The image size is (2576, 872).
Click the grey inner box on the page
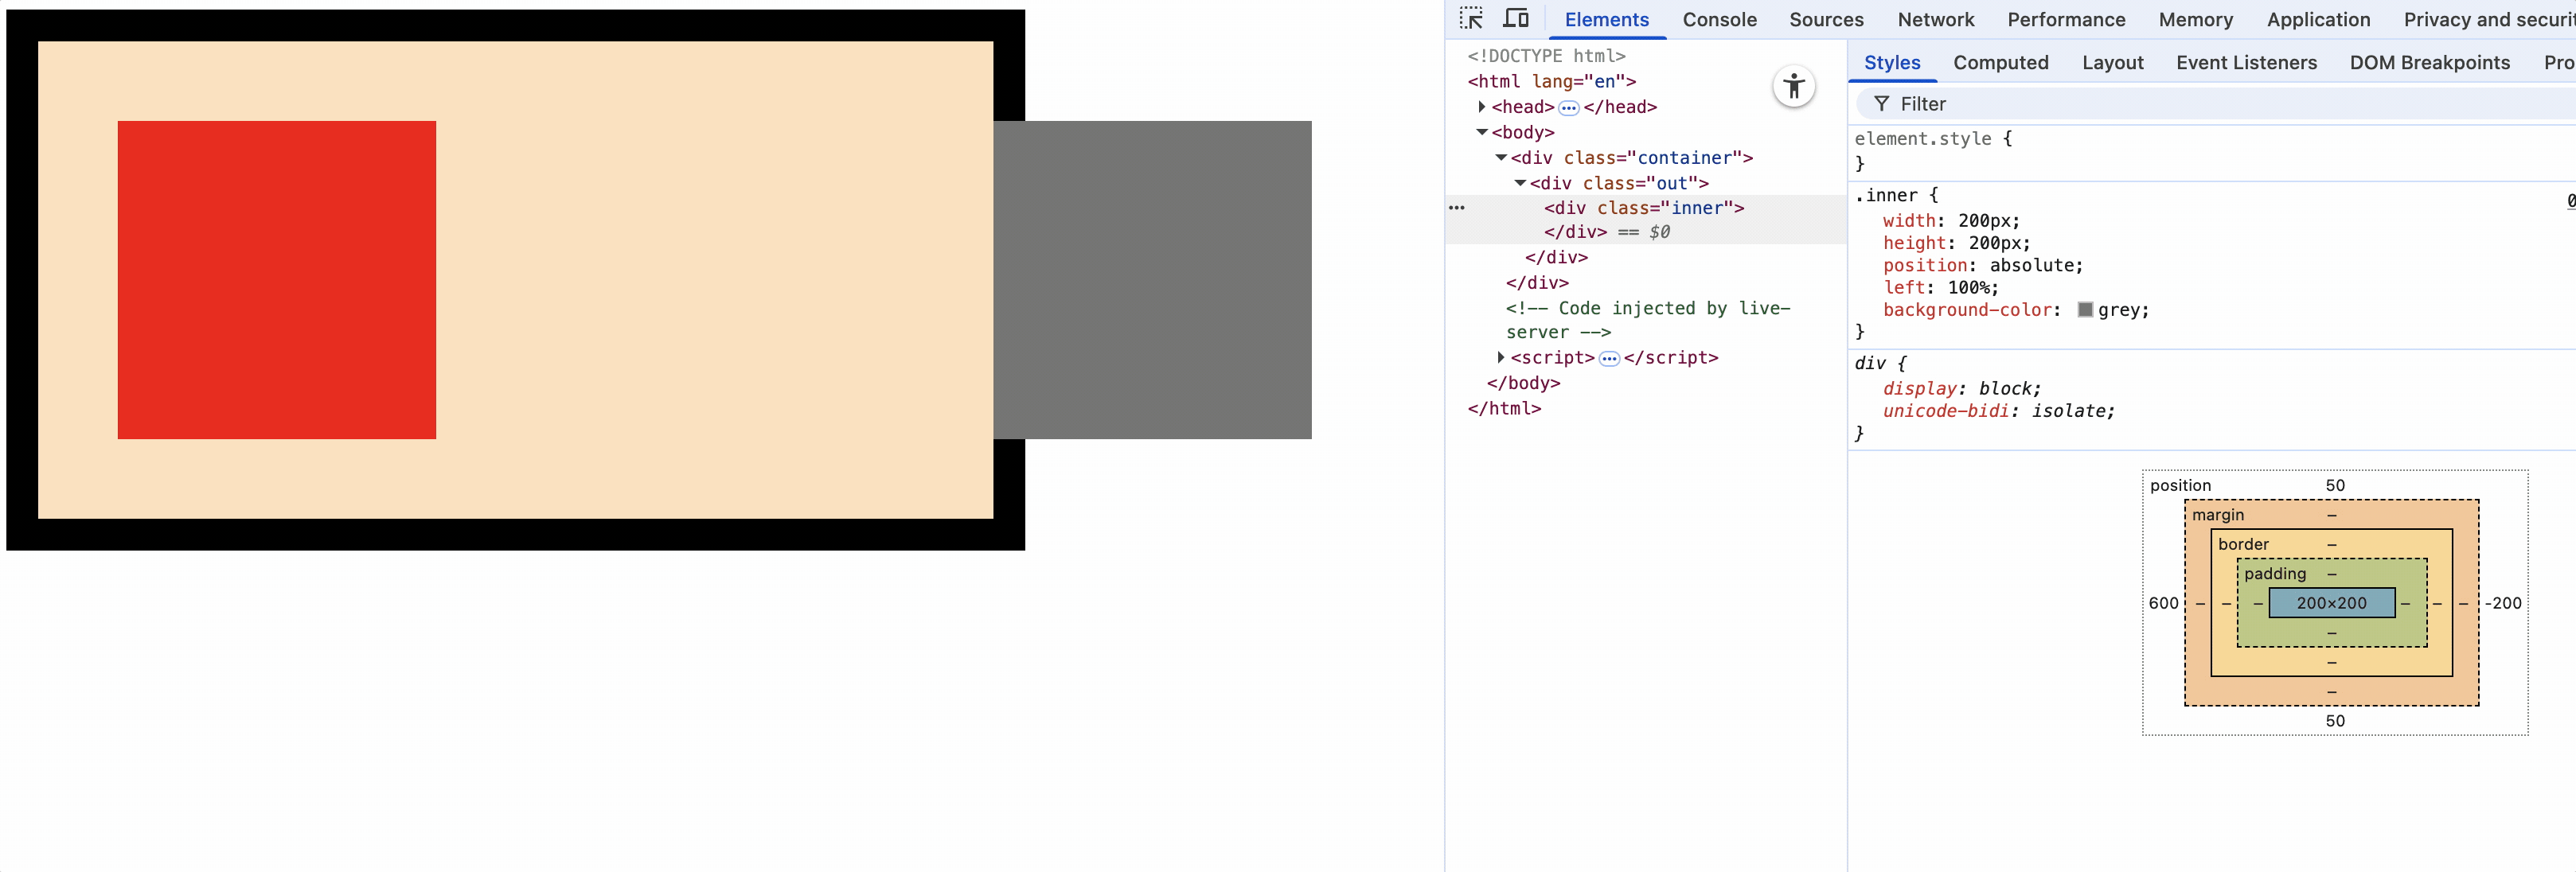pyautogui.click(x=1152, y=280)
